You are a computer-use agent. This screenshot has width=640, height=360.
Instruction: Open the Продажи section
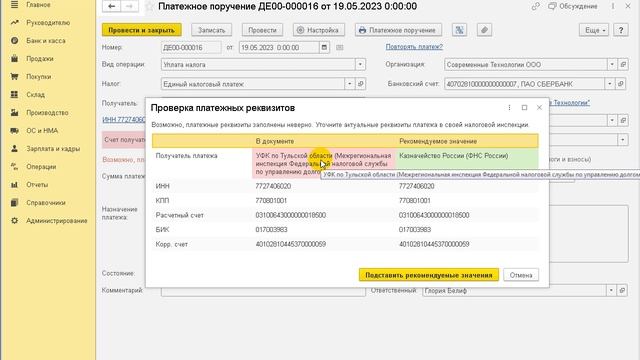pos(40,59)
